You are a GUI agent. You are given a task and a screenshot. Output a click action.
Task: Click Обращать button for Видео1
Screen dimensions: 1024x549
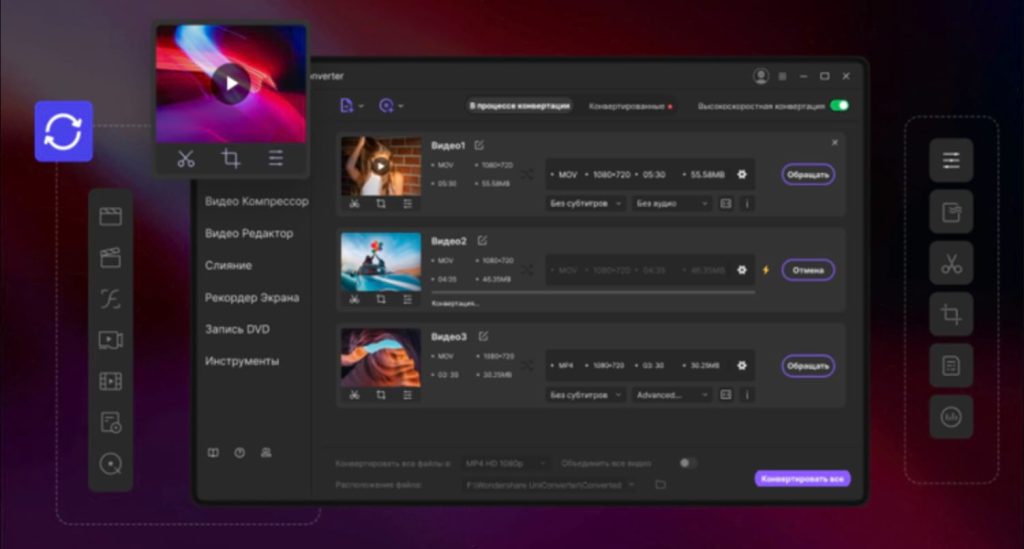point(808,174)
